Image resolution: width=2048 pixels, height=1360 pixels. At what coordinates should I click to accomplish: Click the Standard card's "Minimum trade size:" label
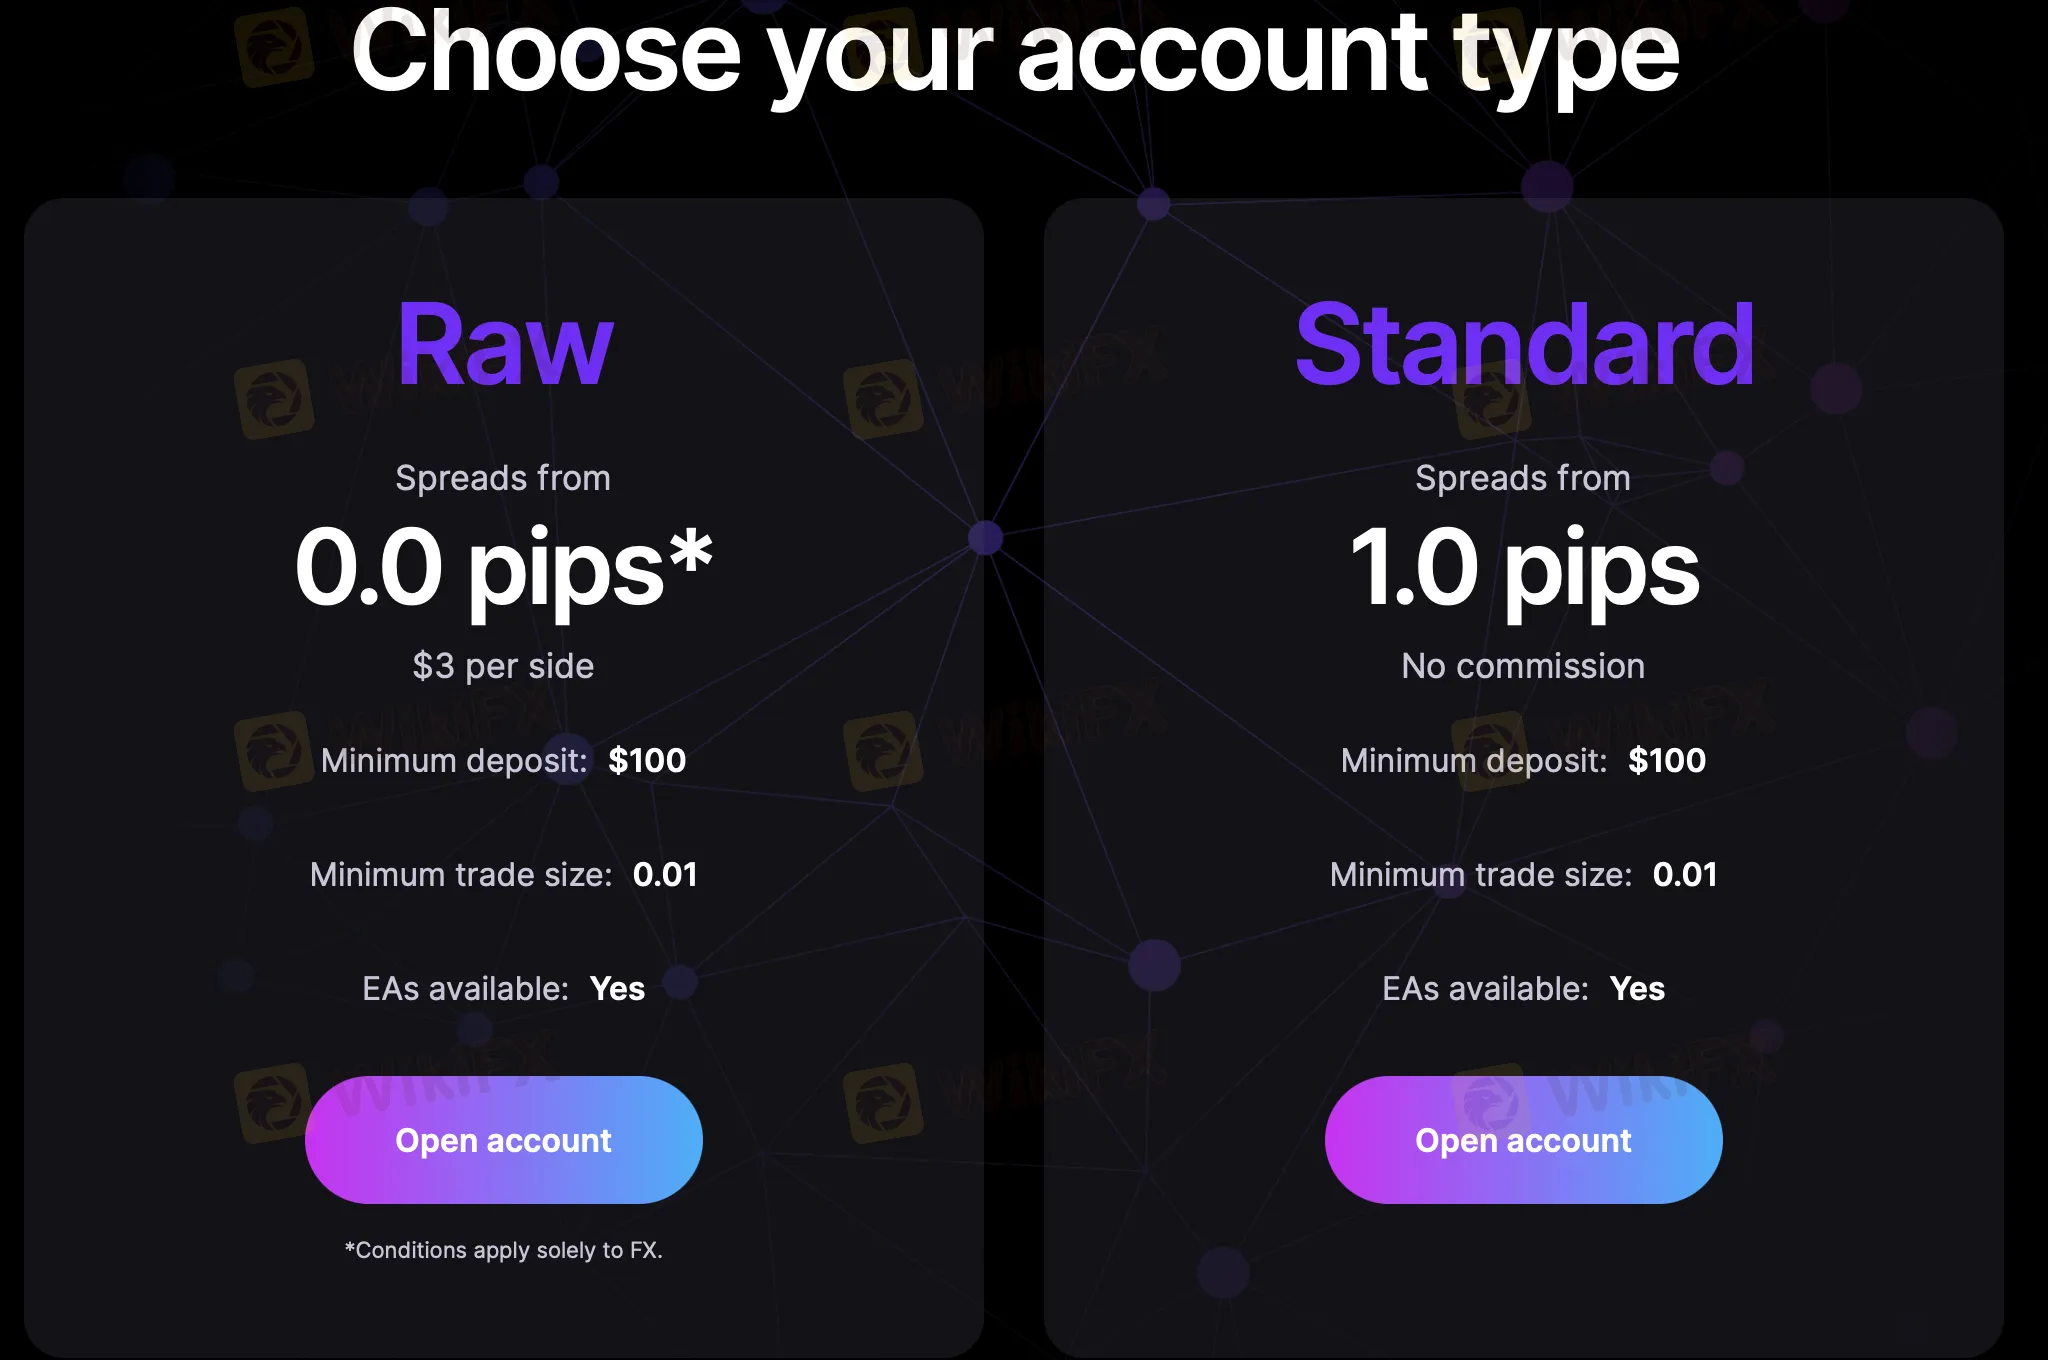[x=1481, y=875]
